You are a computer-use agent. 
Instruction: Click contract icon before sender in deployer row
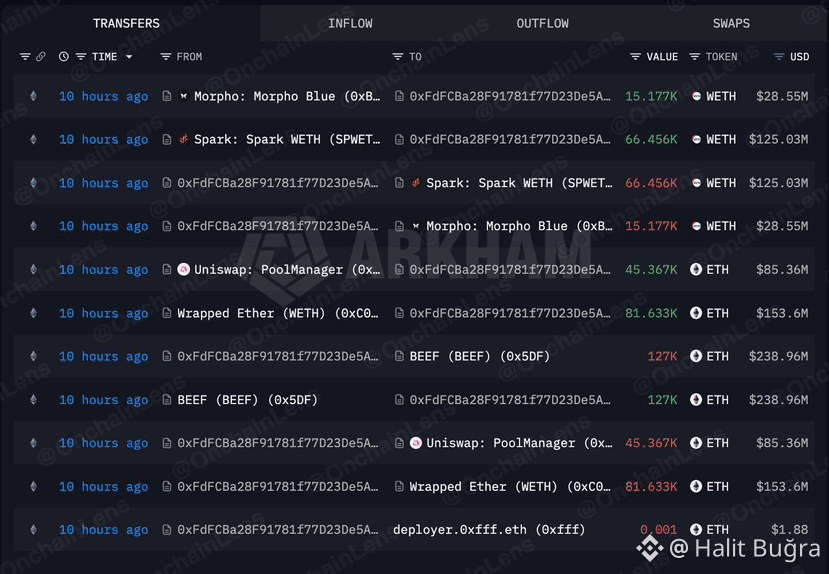(167, 530)
